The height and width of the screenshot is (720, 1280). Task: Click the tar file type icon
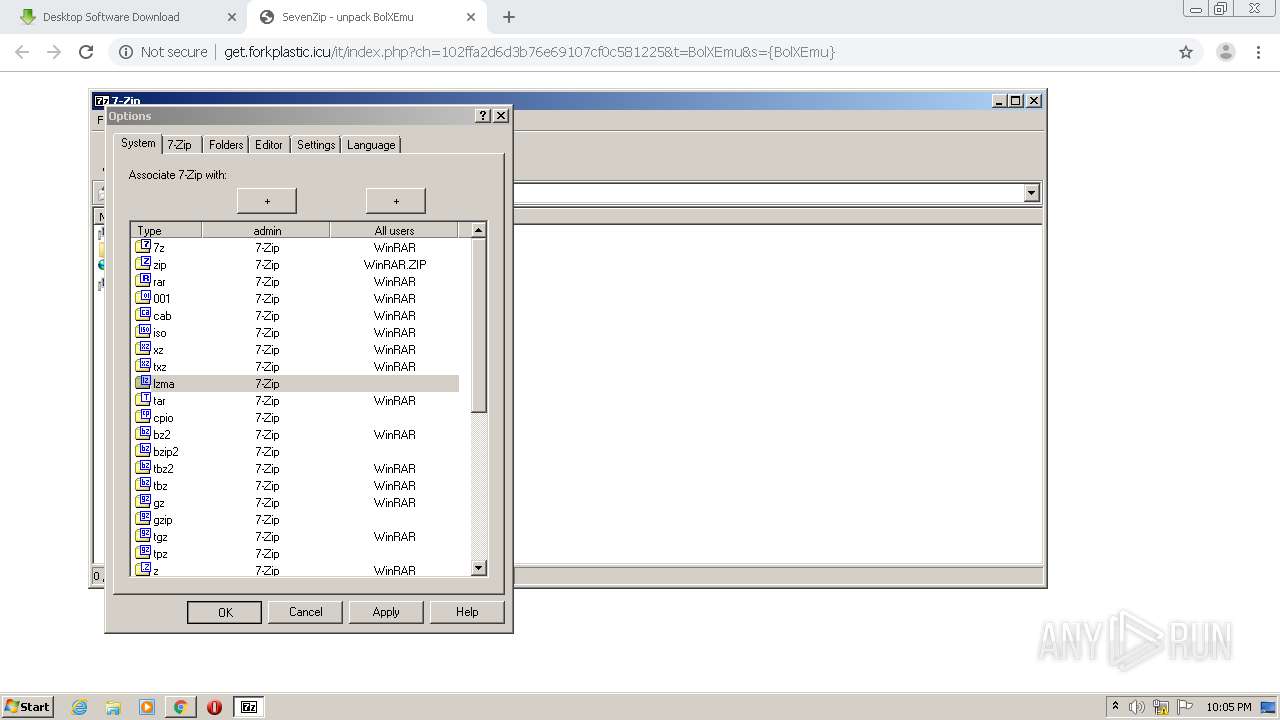143,400
